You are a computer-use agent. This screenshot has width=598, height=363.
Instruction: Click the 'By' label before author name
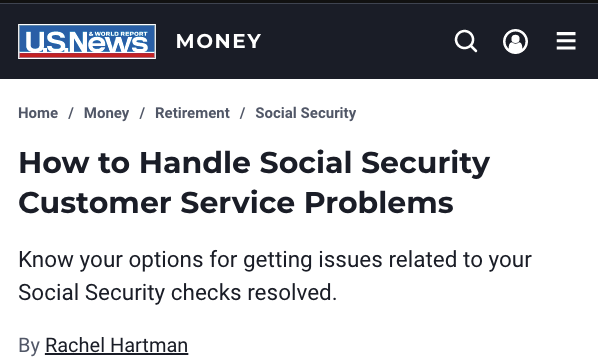[x=29, y=346]
